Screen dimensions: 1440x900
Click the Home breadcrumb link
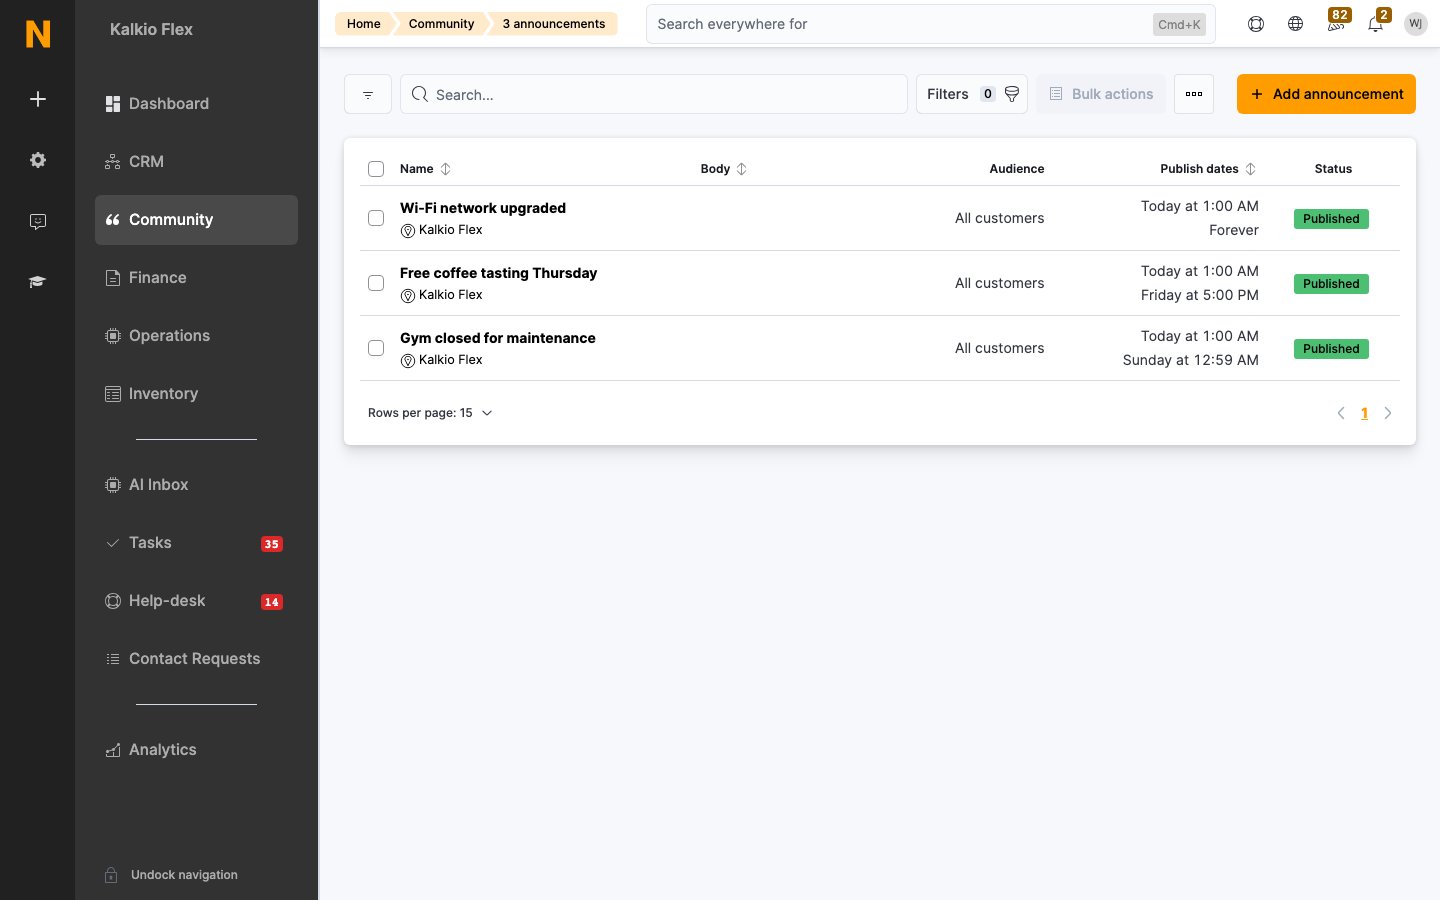[363, 24]
